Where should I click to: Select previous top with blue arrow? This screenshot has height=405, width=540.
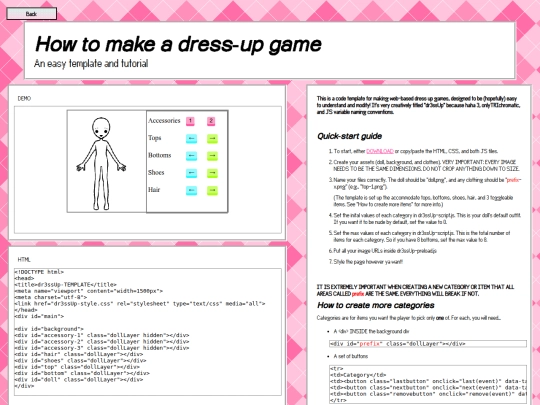click(191, 139)
